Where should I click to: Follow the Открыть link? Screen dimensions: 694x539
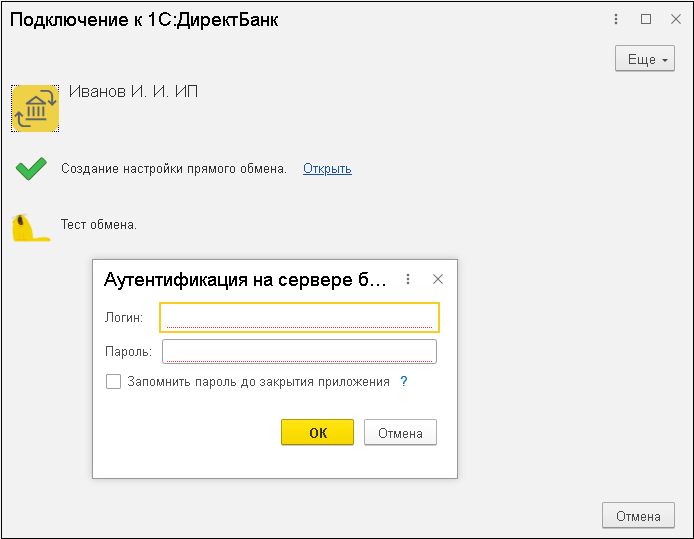(x=327, y=169)
